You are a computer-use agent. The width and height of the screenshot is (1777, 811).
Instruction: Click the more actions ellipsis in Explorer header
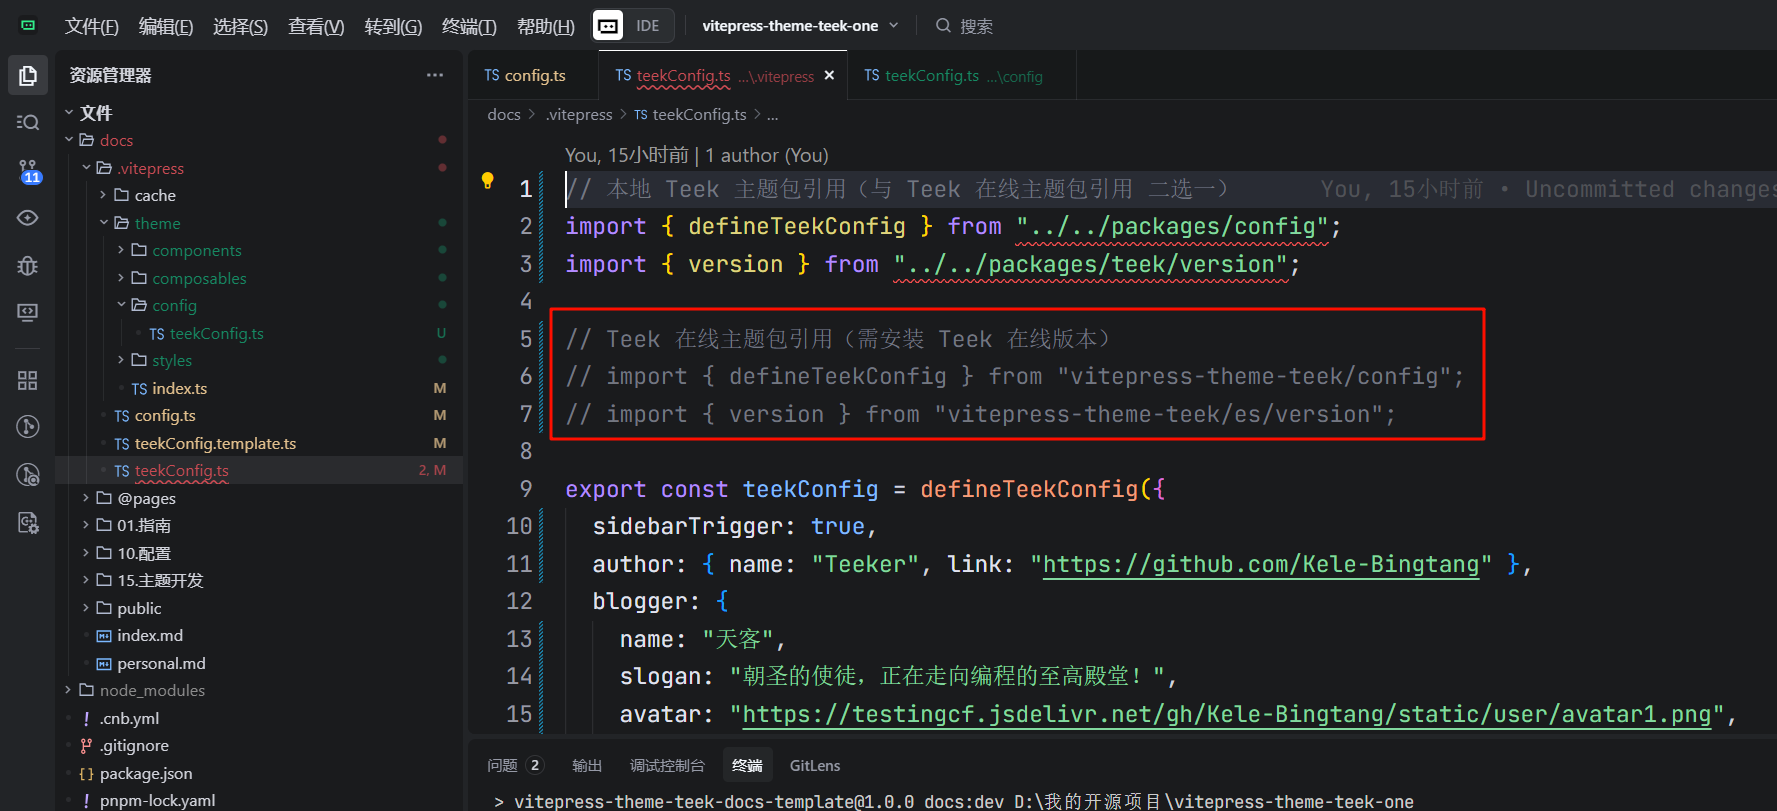pyautogui.click(x=434, y=75)
